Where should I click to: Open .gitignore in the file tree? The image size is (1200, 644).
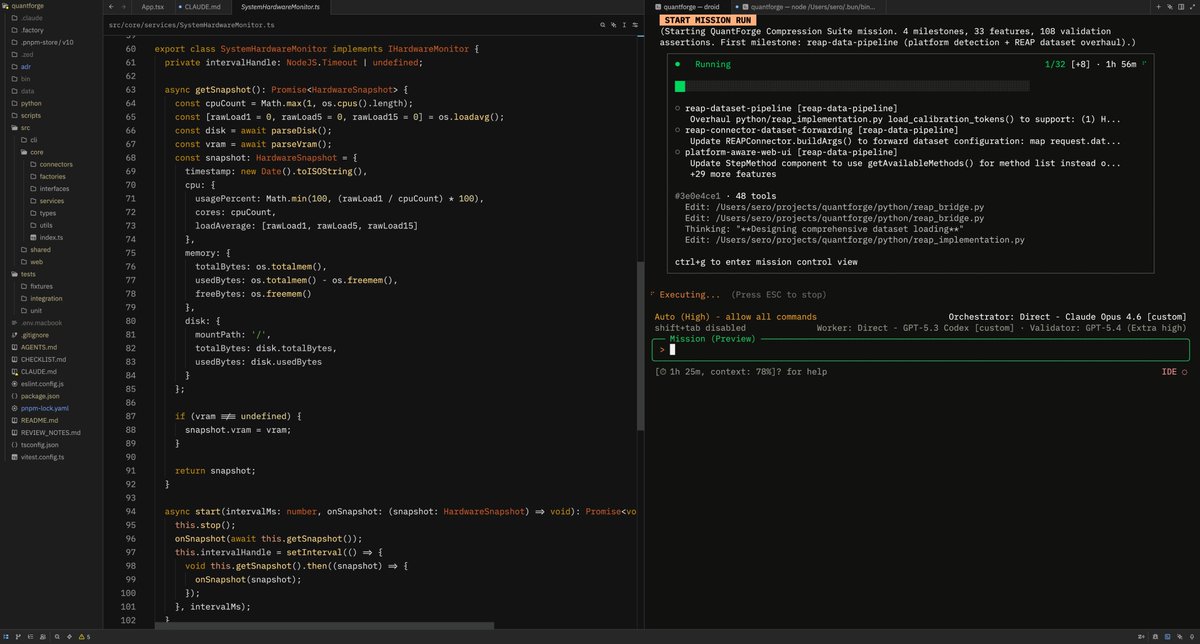coord(35,334)
